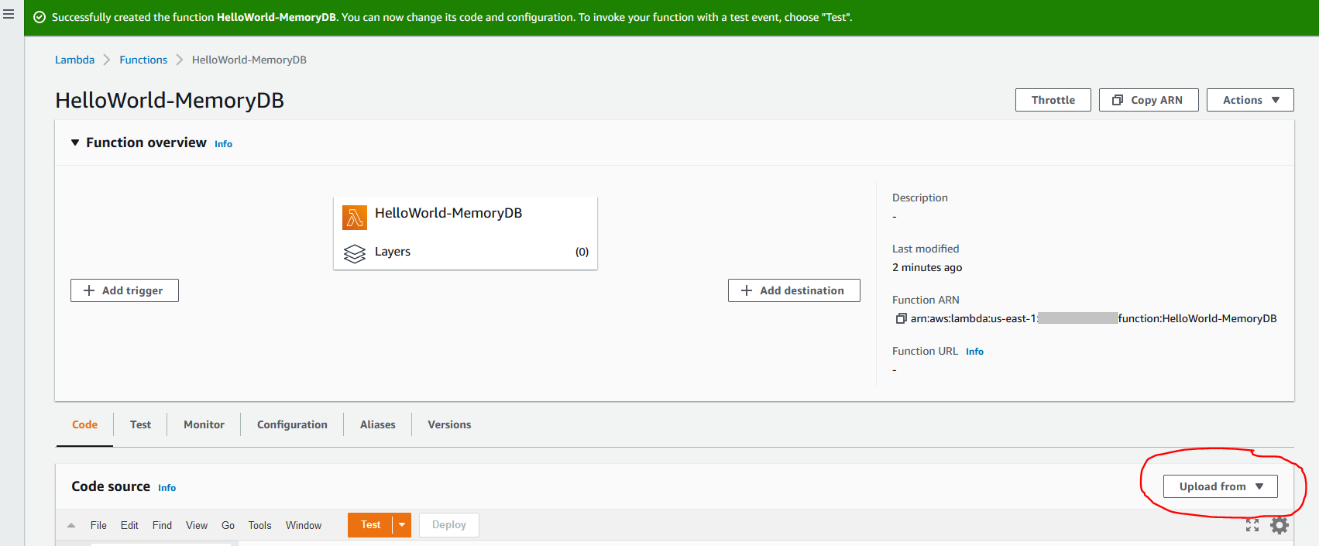
Task: Open the Function URL Info link
Action: [x=974, y=352]
